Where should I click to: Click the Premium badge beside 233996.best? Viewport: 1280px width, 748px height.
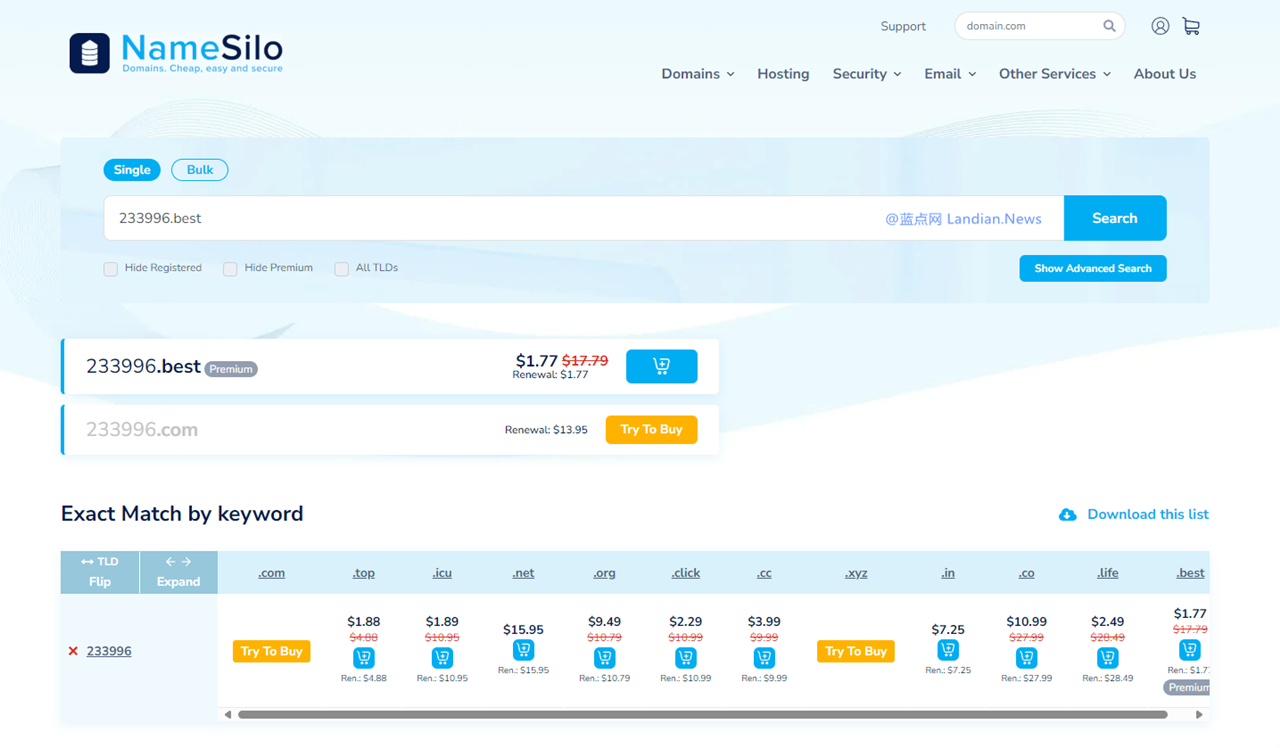pos(231,369)
